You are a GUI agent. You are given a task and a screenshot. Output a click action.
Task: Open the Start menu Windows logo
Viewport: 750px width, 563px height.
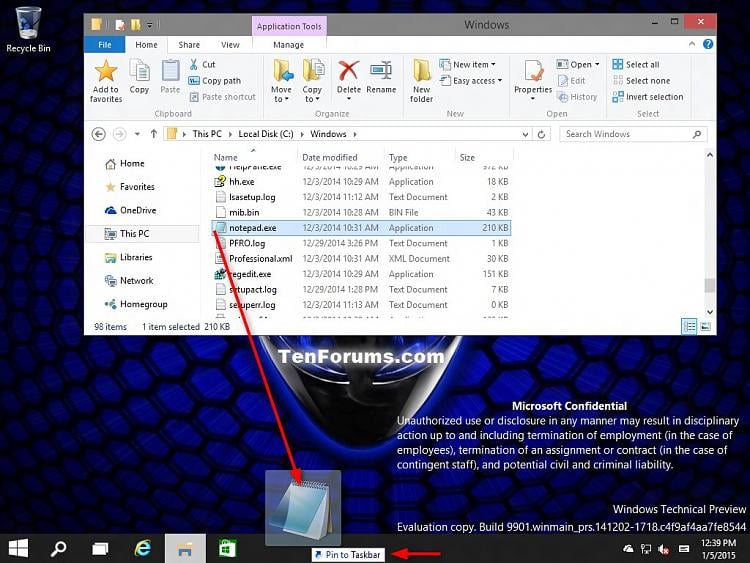(x=18, y=549)
